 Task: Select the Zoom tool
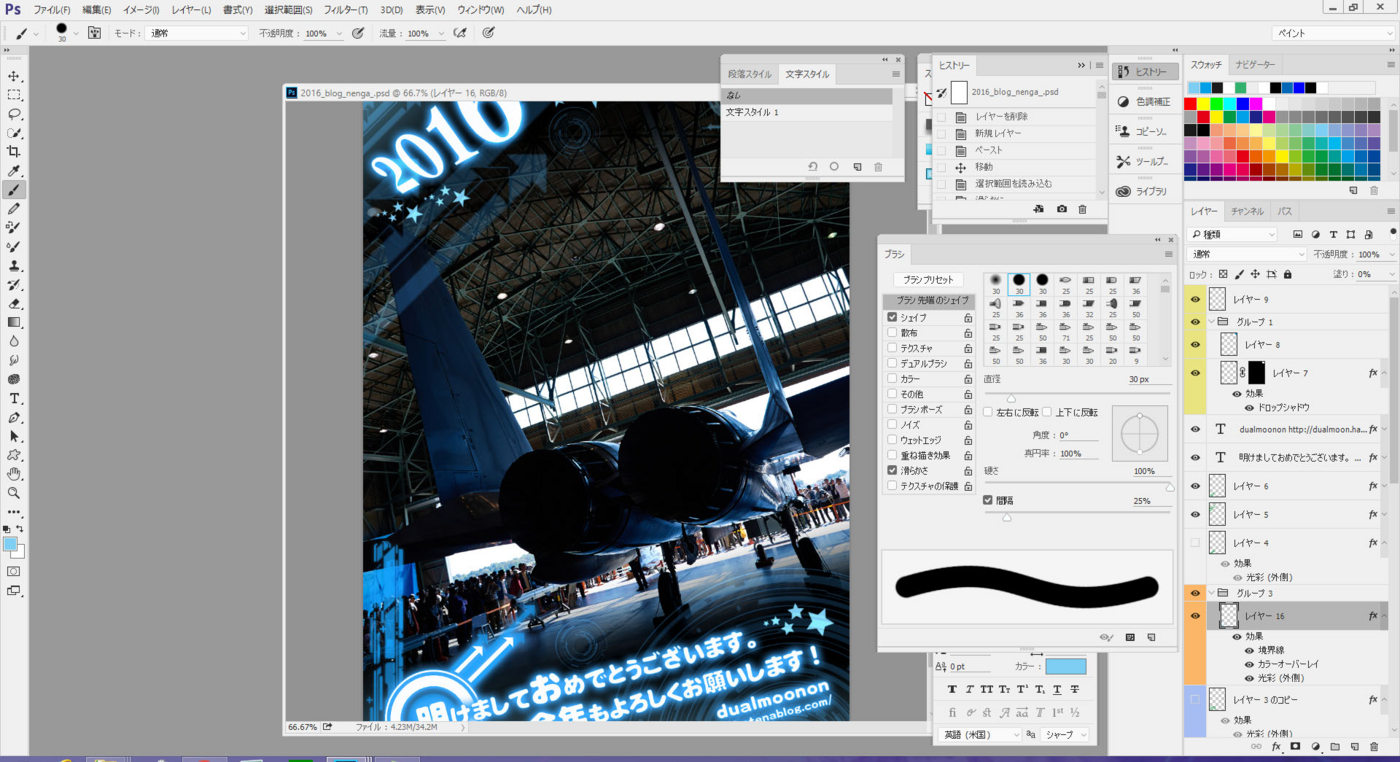click(14, 493)
